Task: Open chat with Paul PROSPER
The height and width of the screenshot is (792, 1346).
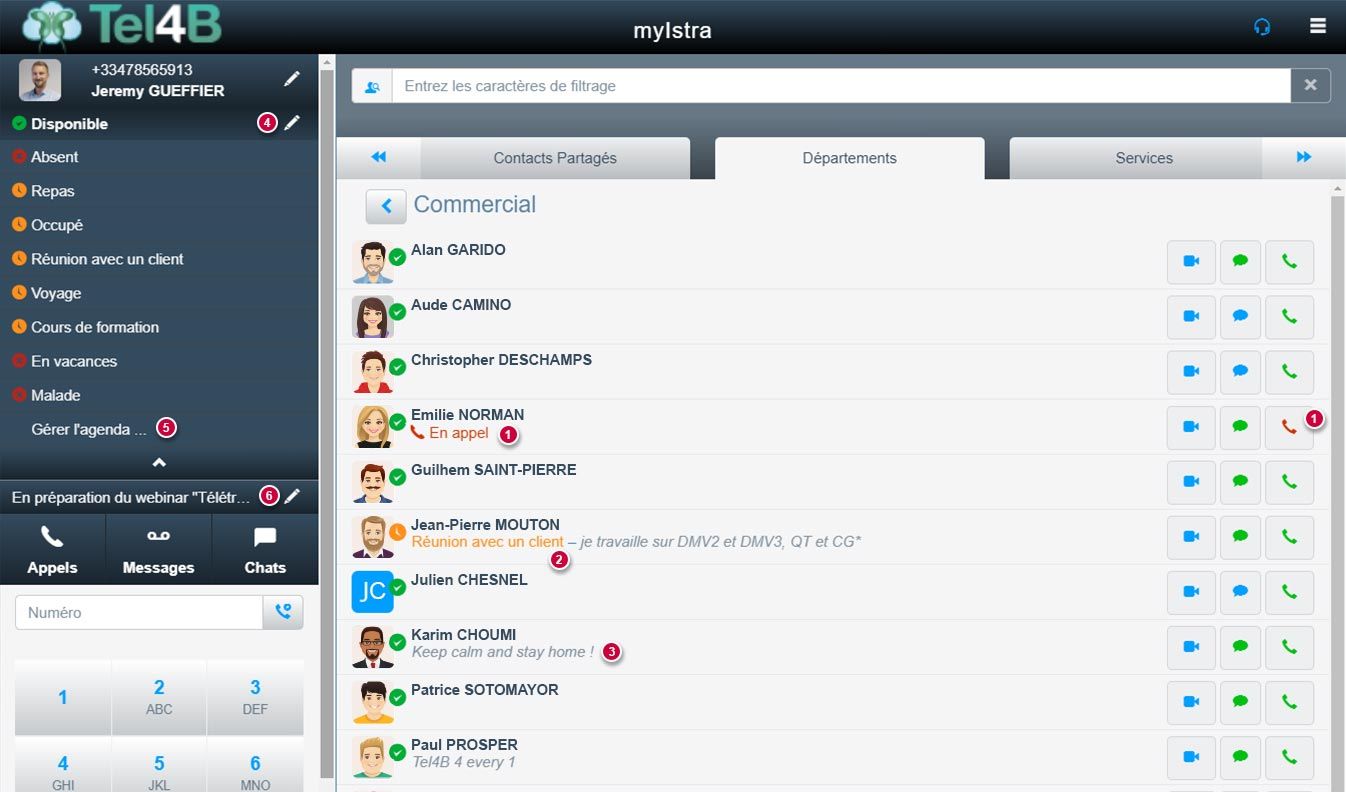Action: coord(1240,757)
